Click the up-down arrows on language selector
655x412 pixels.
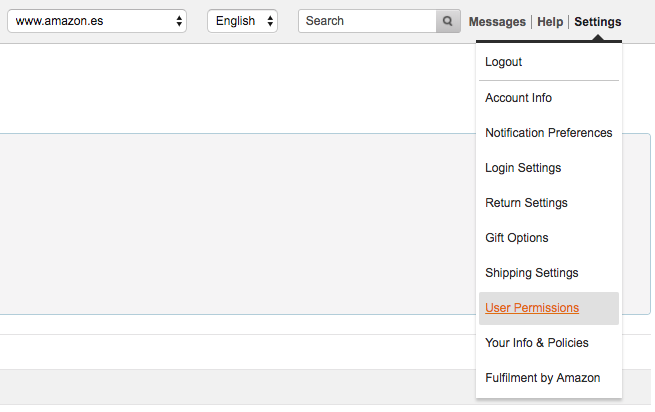pos(270,21)
